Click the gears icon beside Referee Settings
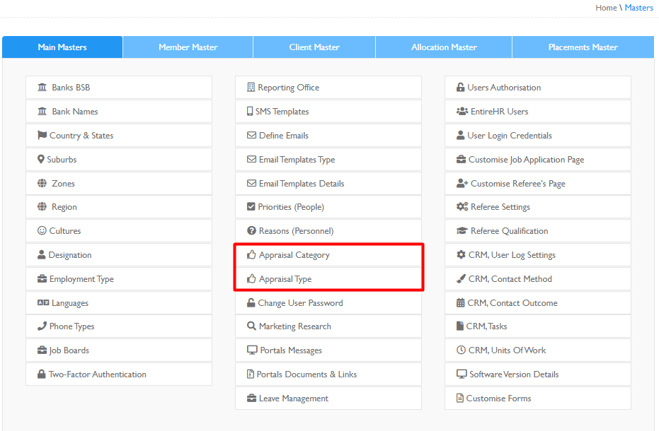 point(462,207)
